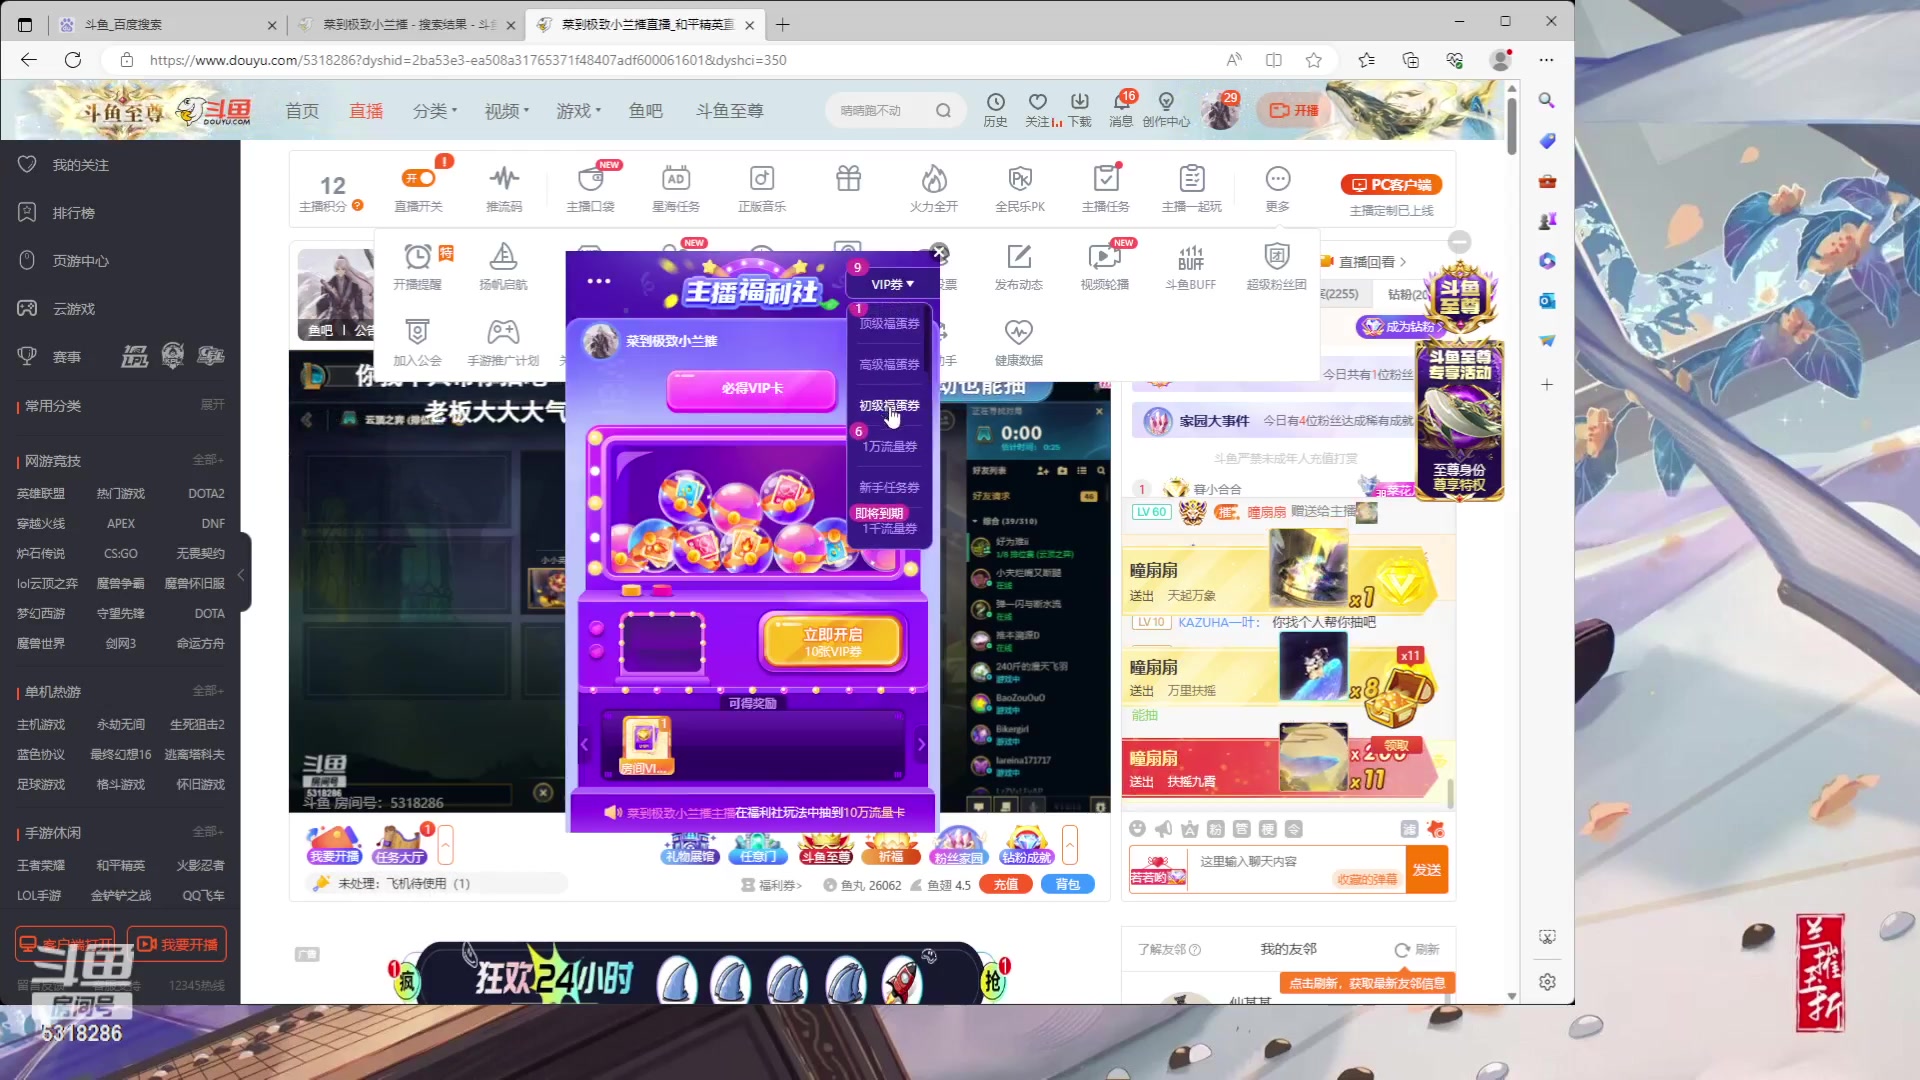
Task: Open 主播任务 task clipboard icon
Action: click(1106, 188)
